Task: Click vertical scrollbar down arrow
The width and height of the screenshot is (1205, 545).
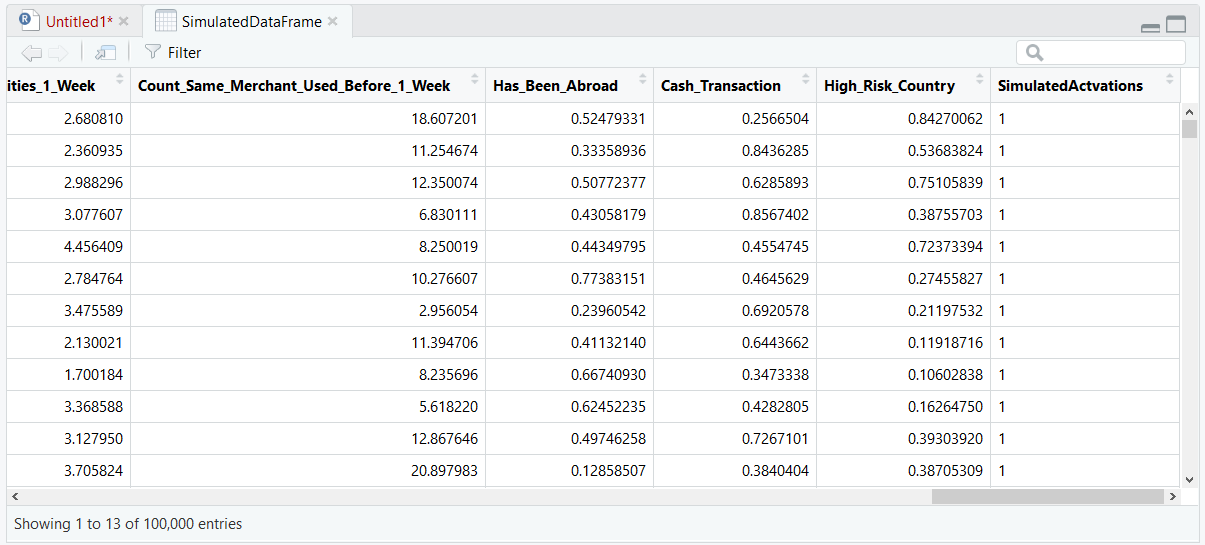Action: [1189, 480]
